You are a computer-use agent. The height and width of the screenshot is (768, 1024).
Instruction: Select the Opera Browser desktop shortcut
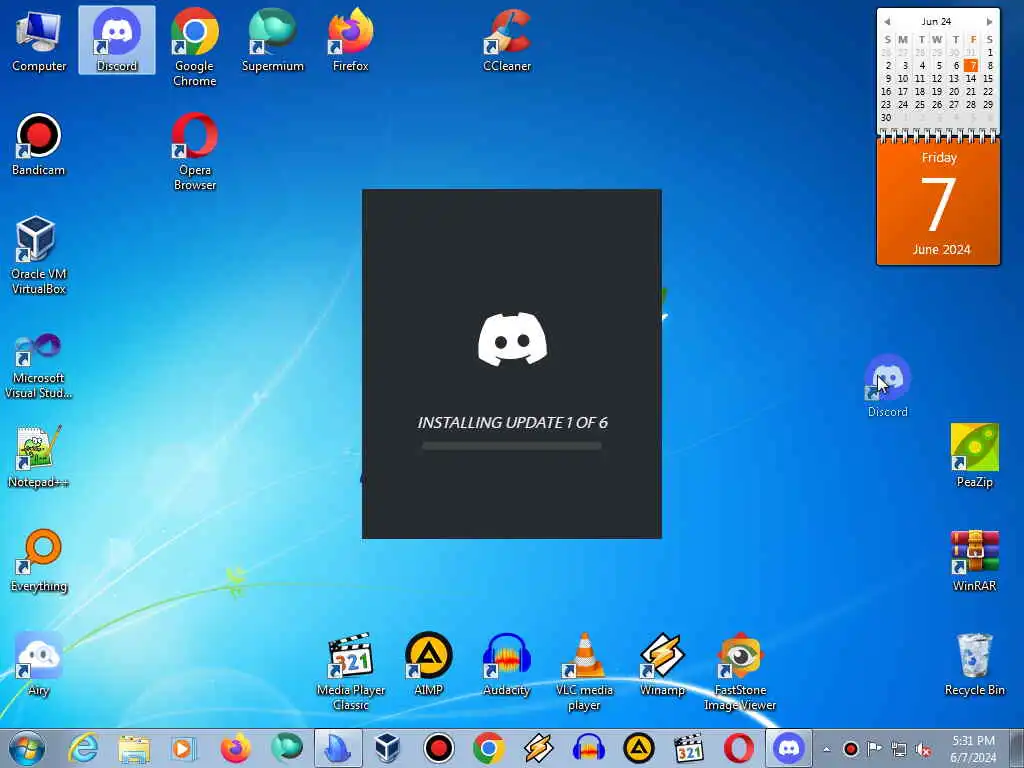tap(195, 152)
